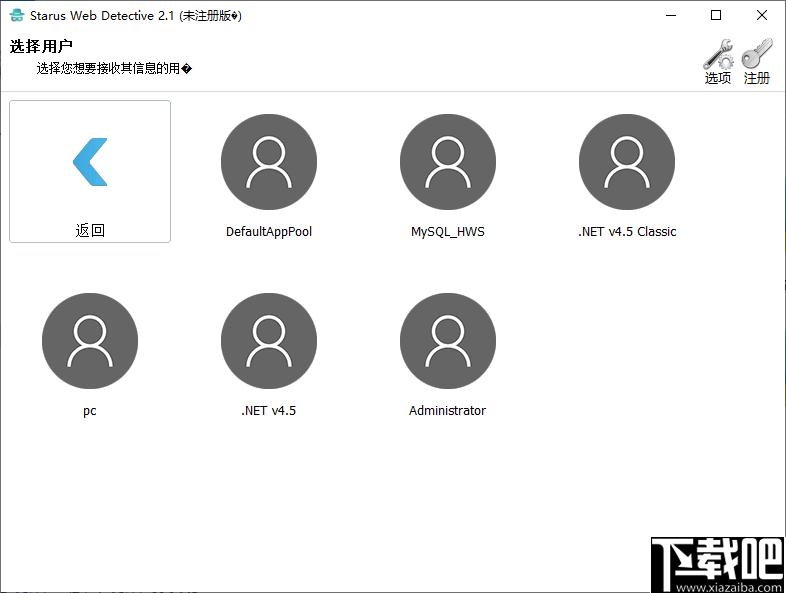786x593 pixels.
Task: Pick the .NET v4.5 Classic user avatar
Action: [x=627, y=162]
